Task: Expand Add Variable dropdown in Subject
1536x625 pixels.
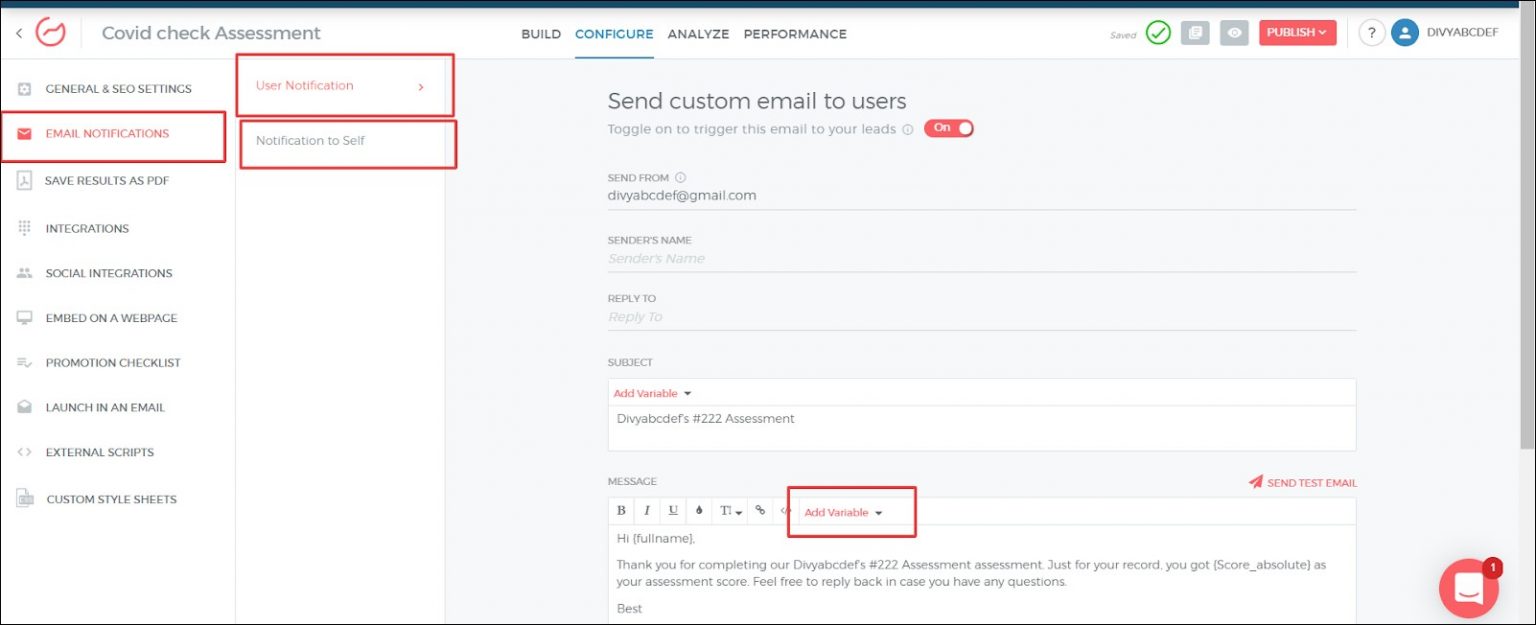Action: pyautogui.click(x=652, y=393)
